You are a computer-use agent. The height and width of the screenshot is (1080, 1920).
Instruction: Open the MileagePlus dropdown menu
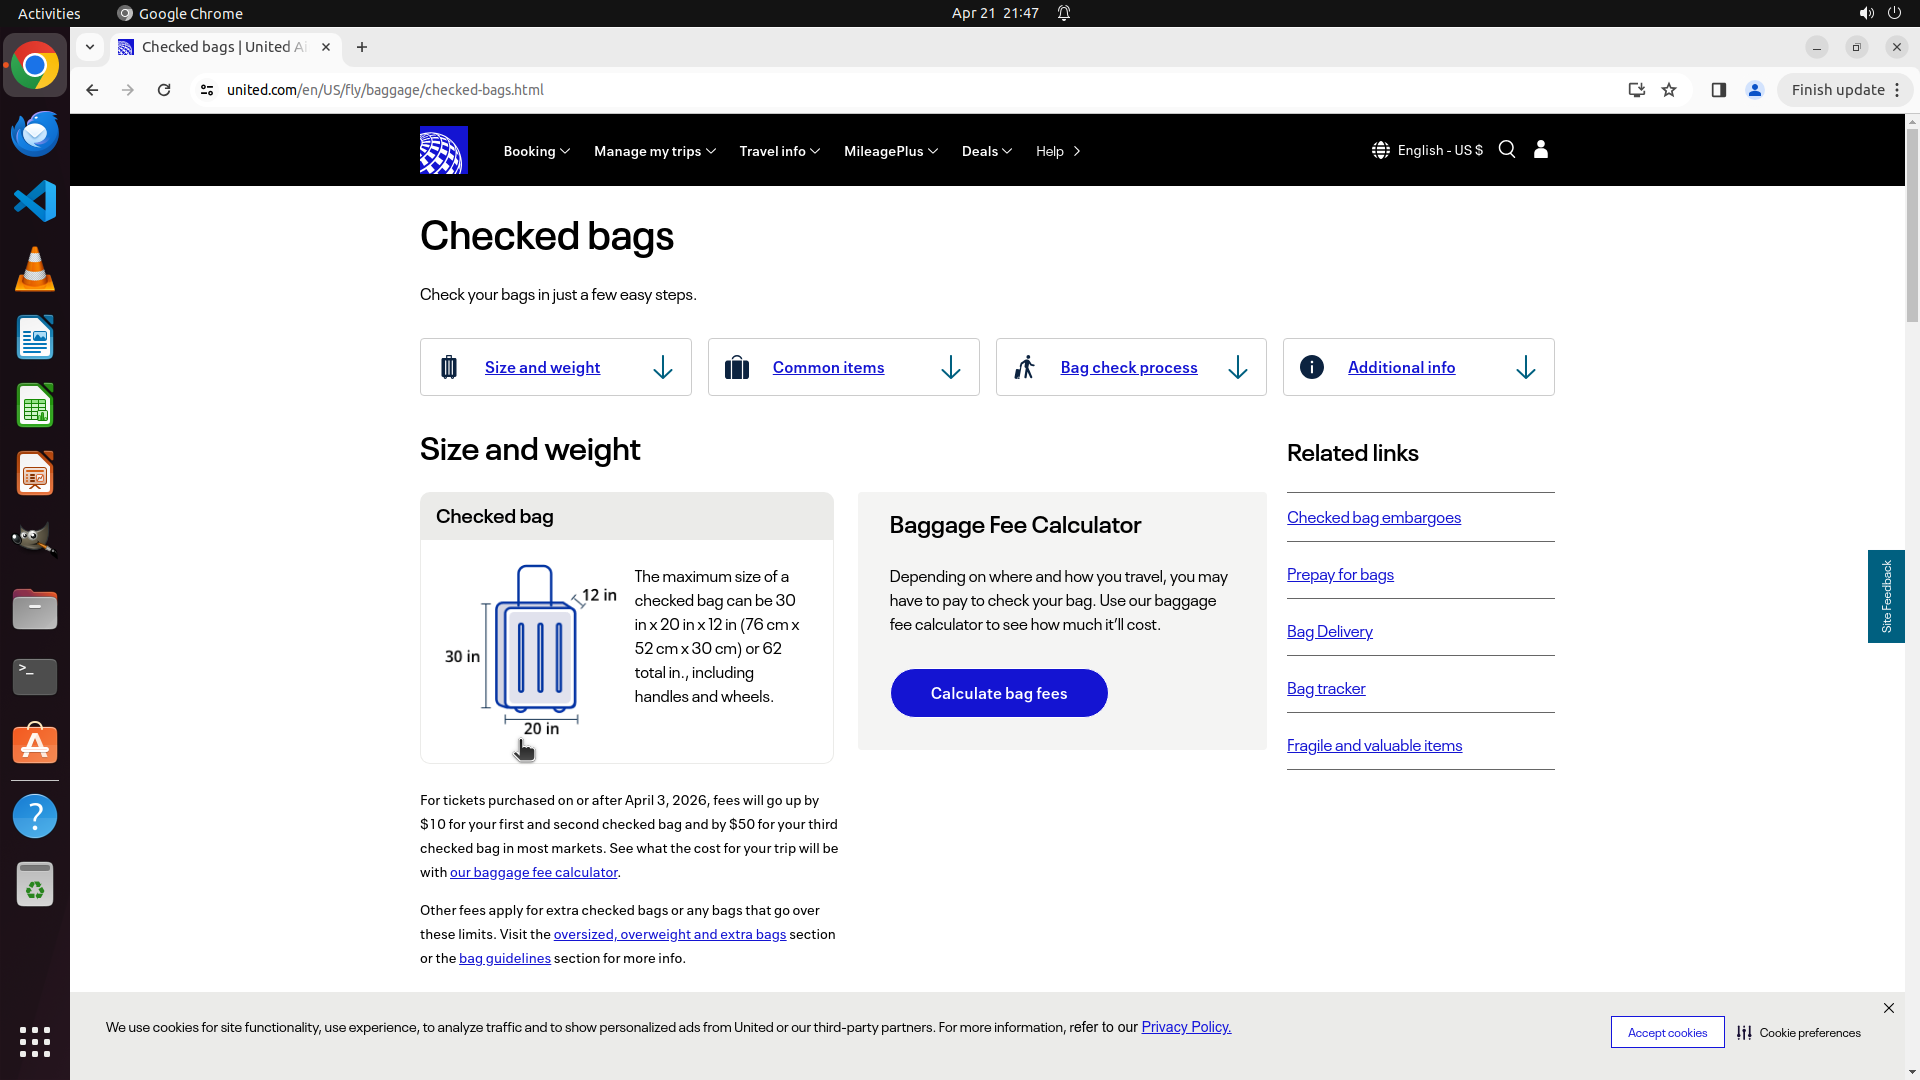890,151
